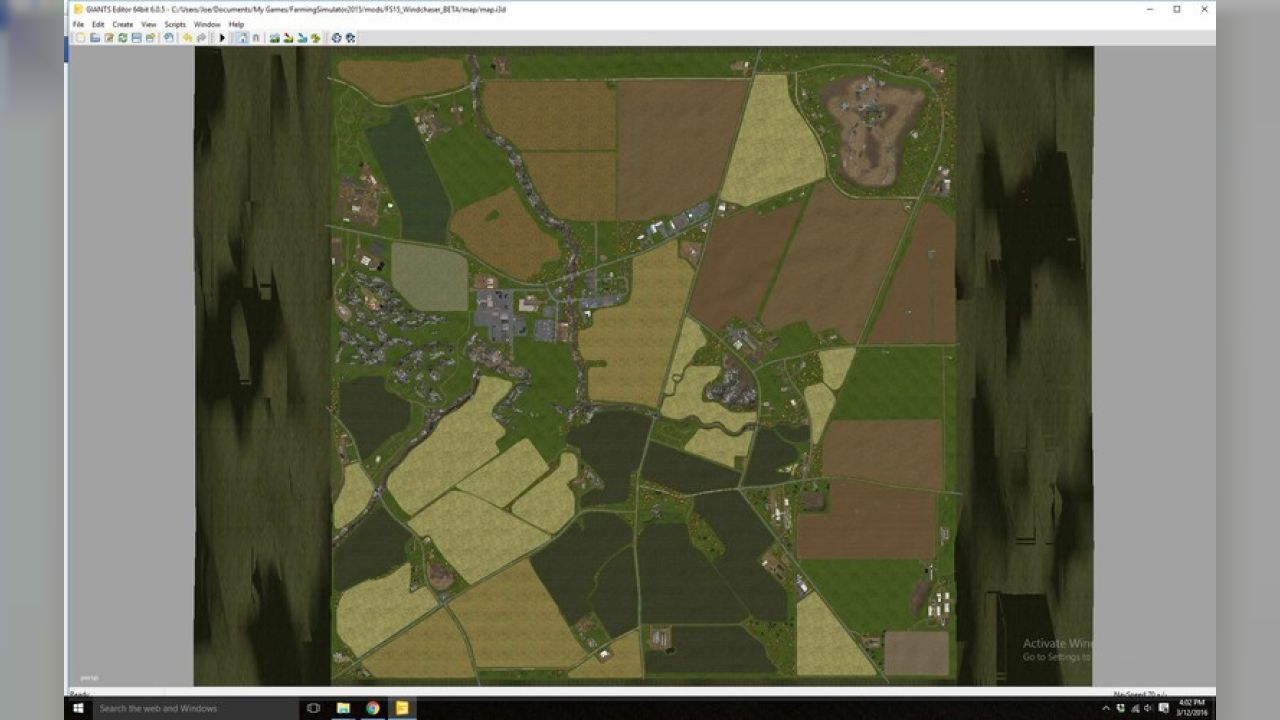1280x720 pixels.
Task: Click the GIANTS Editor title bar app icon
Action: coord(77,9)
